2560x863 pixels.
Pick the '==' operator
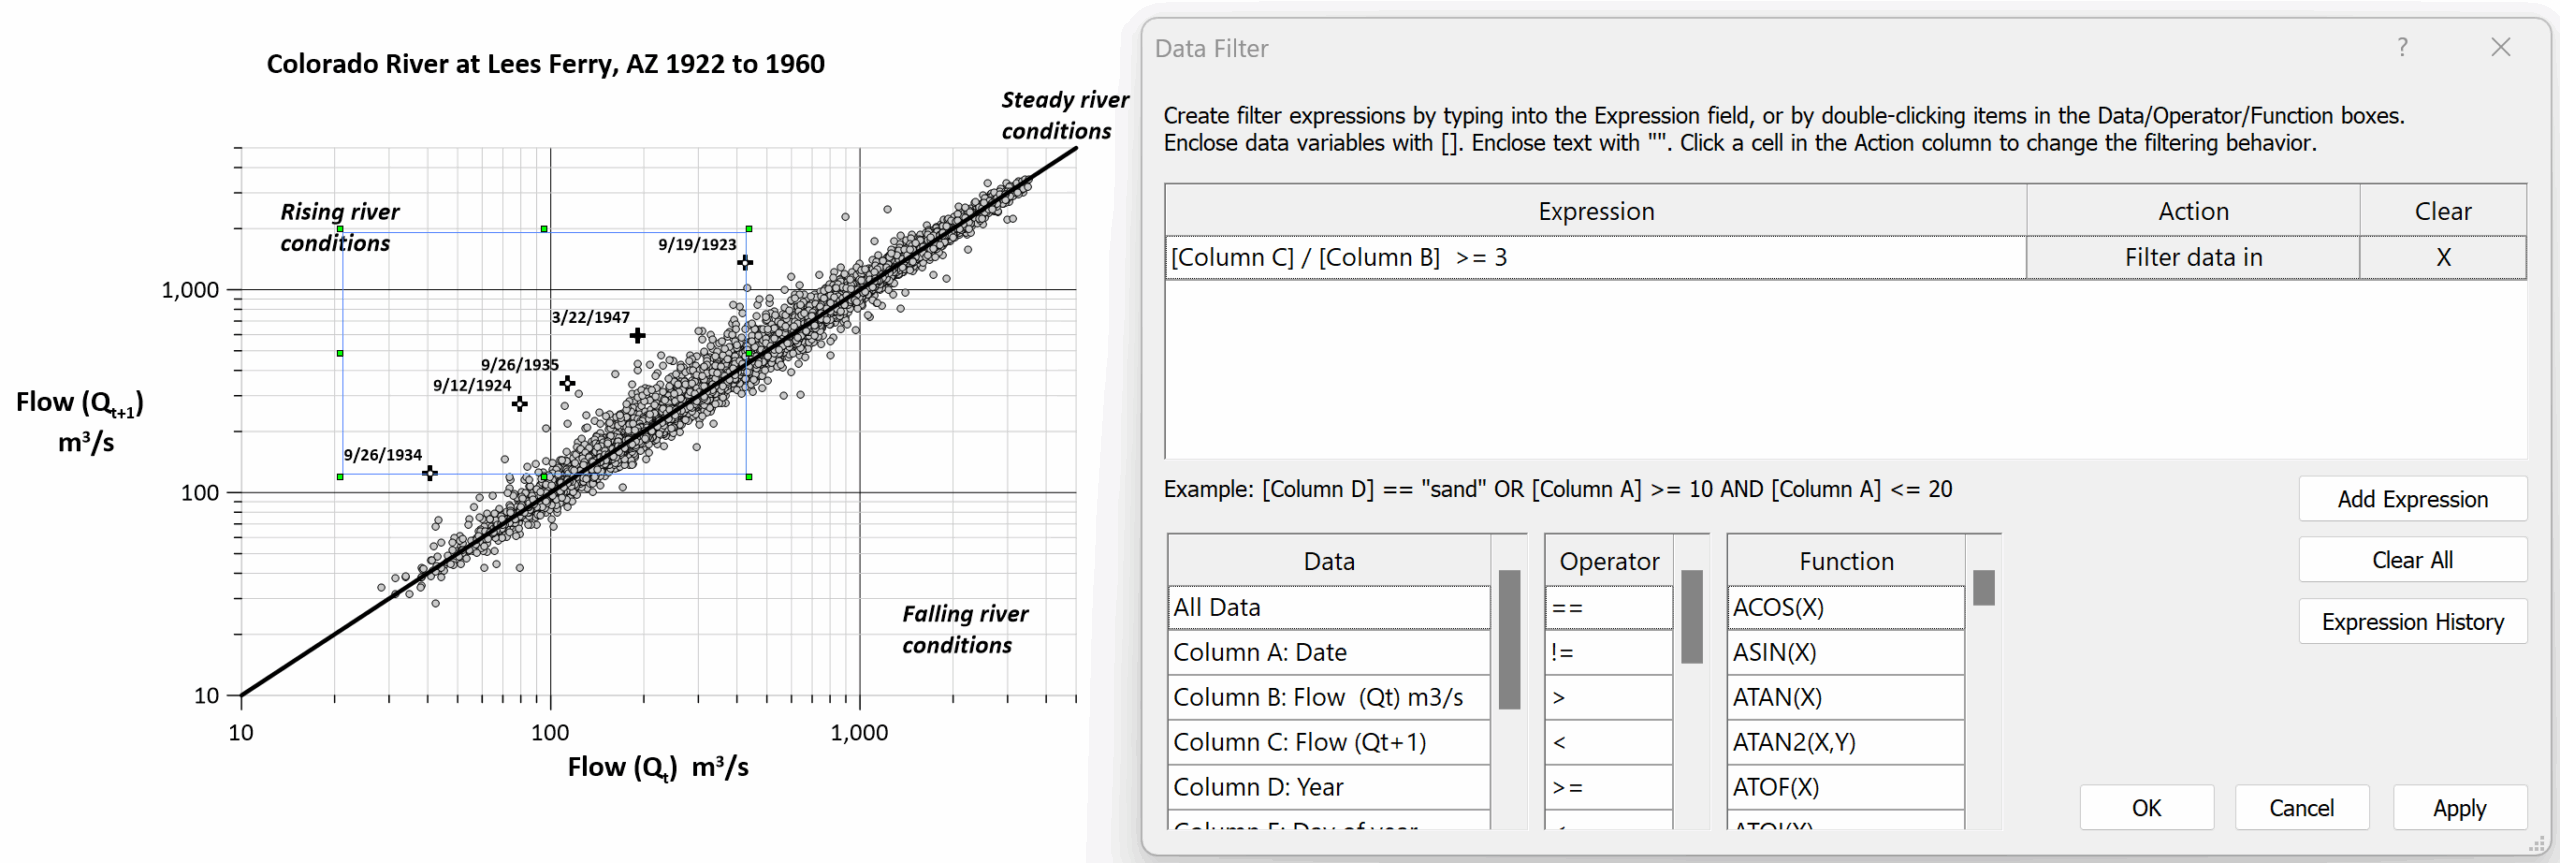(1607, 607)
